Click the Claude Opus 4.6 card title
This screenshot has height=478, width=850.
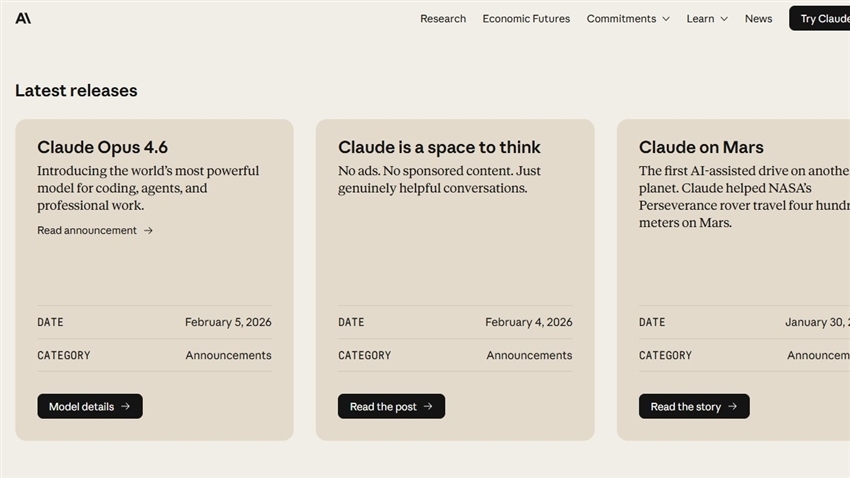pos(103,148)
